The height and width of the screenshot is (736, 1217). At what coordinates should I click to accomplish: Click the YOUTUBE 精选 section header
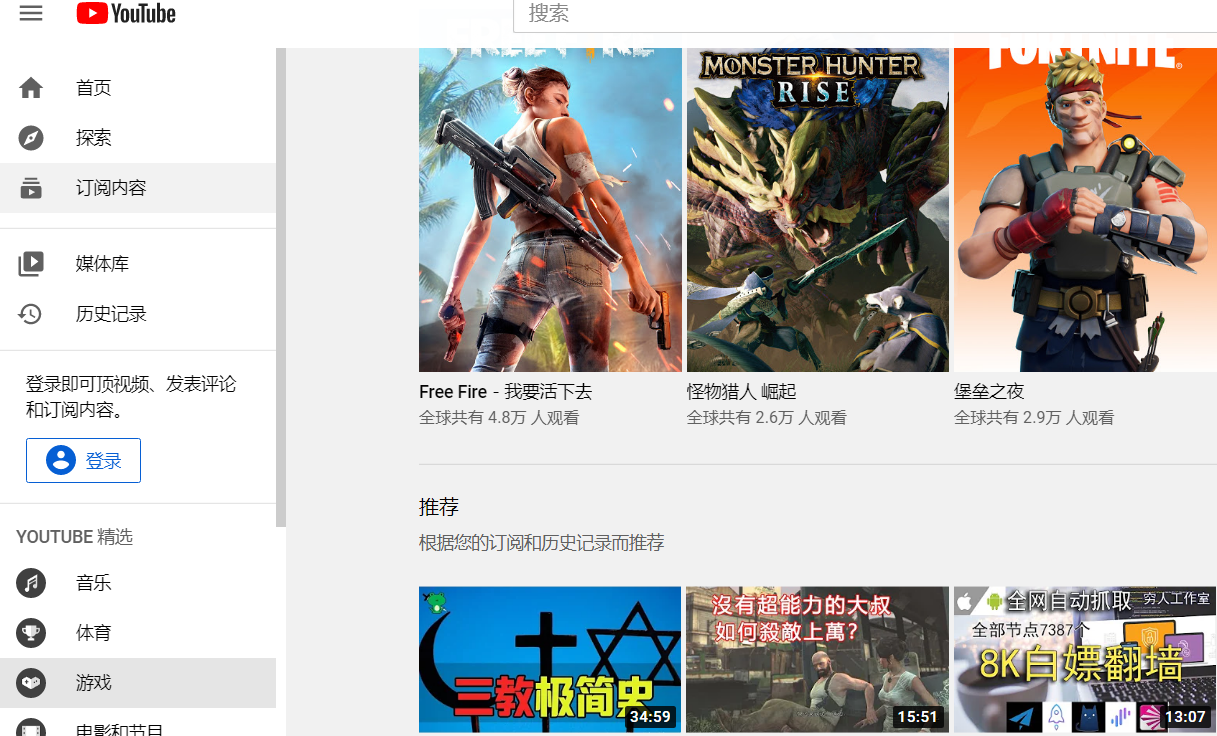(x=75, y=537)
